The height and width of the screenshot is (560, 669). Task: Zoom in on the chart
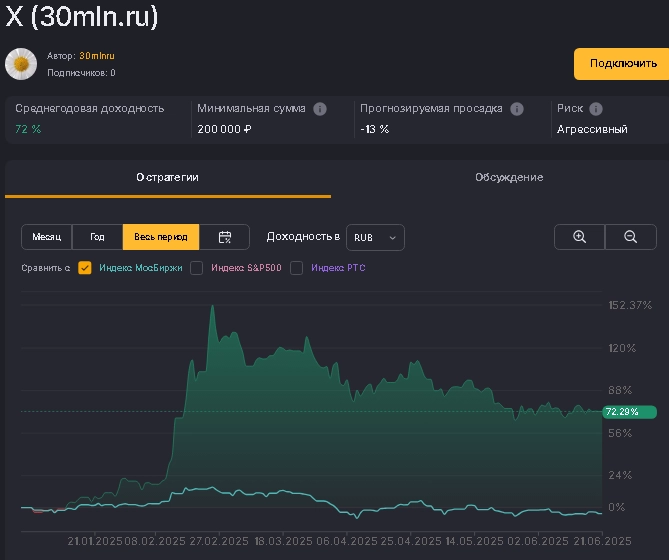[579, 237]
